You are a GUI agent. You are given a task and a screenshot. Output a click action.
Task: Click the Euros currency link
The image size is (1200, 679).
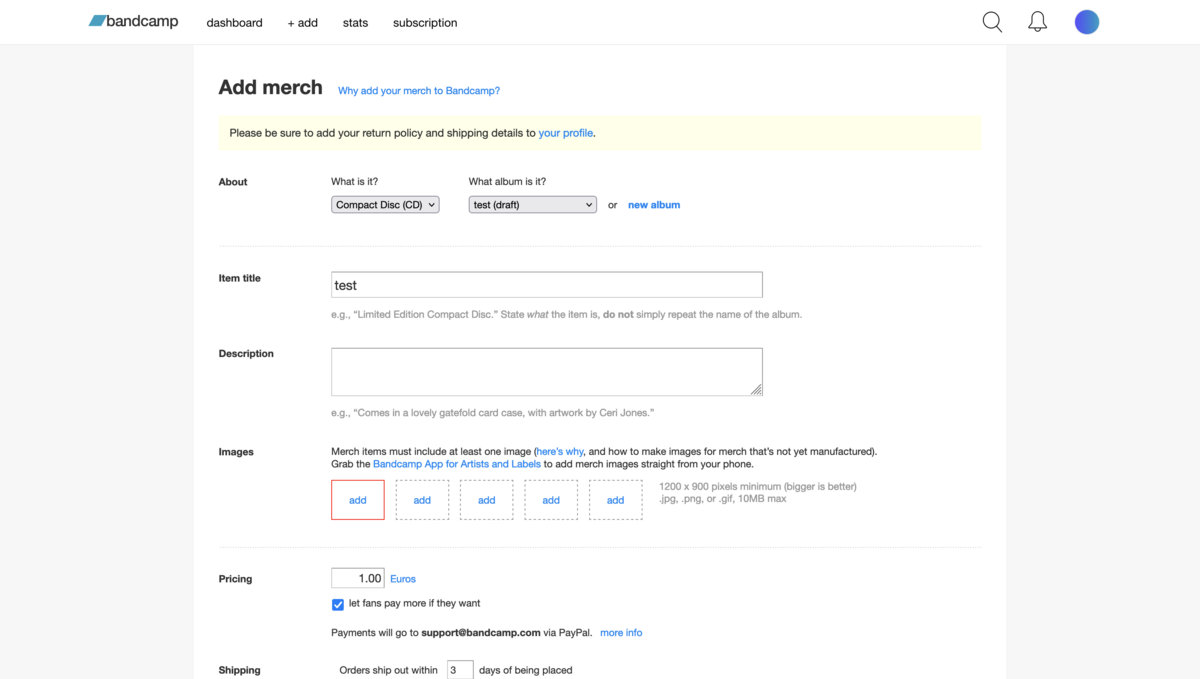coord(403,579)
